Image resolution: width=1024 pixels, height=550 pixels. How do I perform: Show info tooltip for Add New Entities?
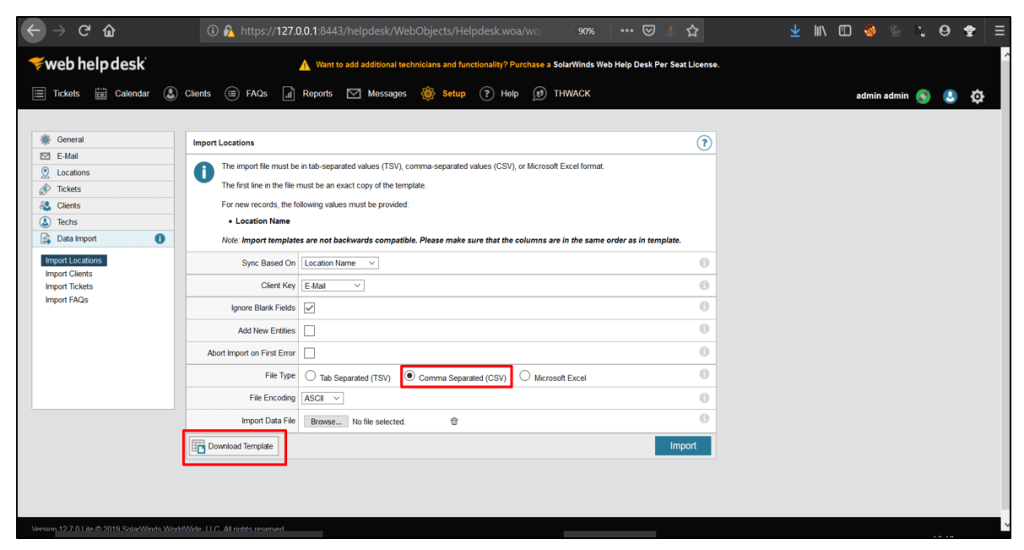point(704,329)
